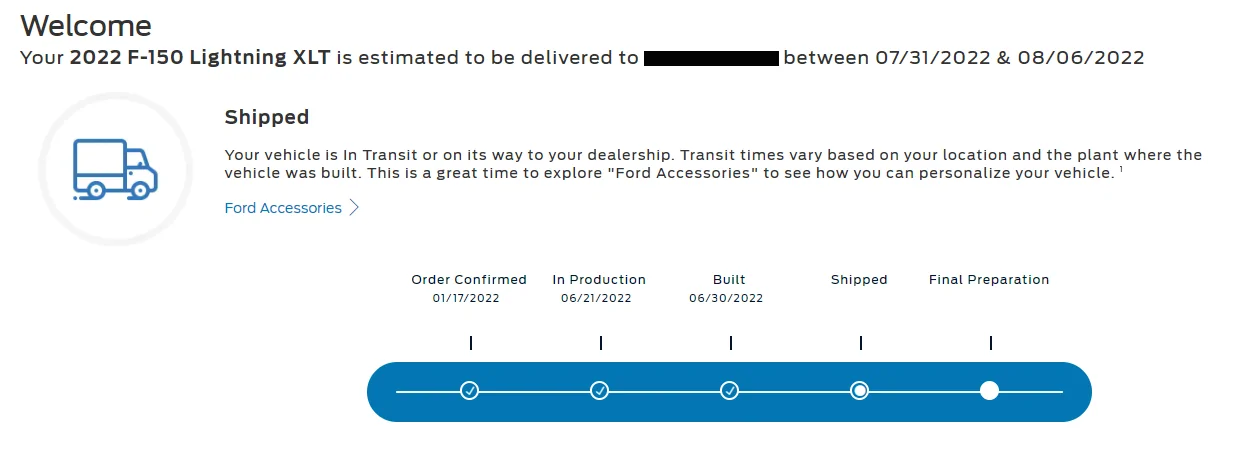The width and height of the screenshot is (1252, 454).
Task: Click the Order Confirmed checkmark circle
Action: [x=469, y=390]
